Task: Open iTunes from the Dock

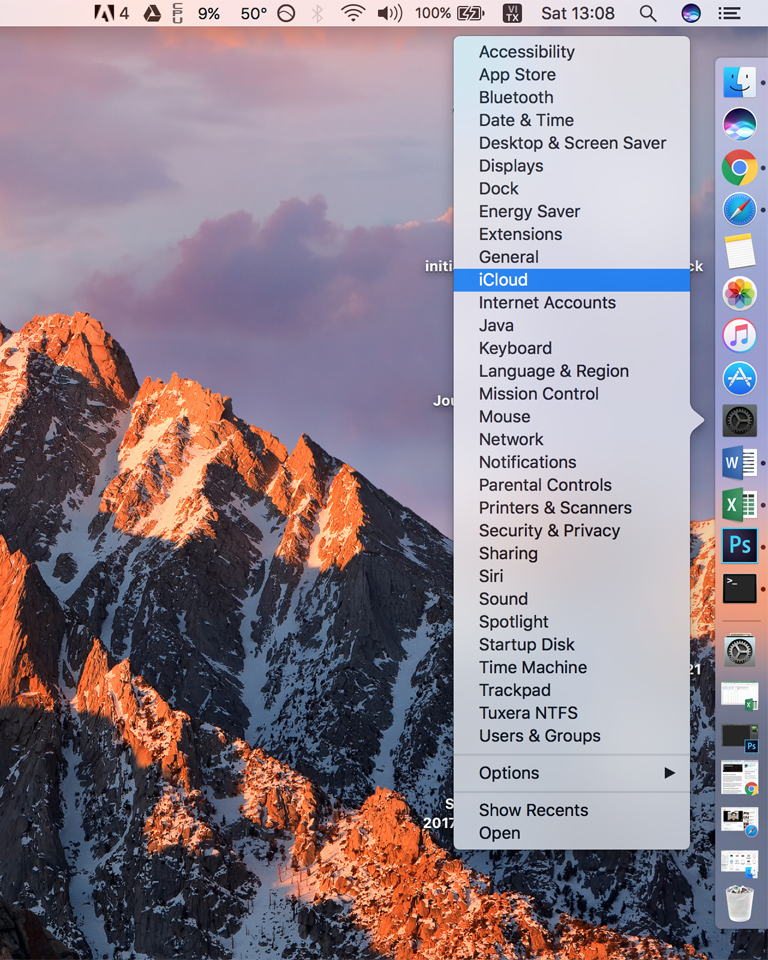Action: coord(739,336)
